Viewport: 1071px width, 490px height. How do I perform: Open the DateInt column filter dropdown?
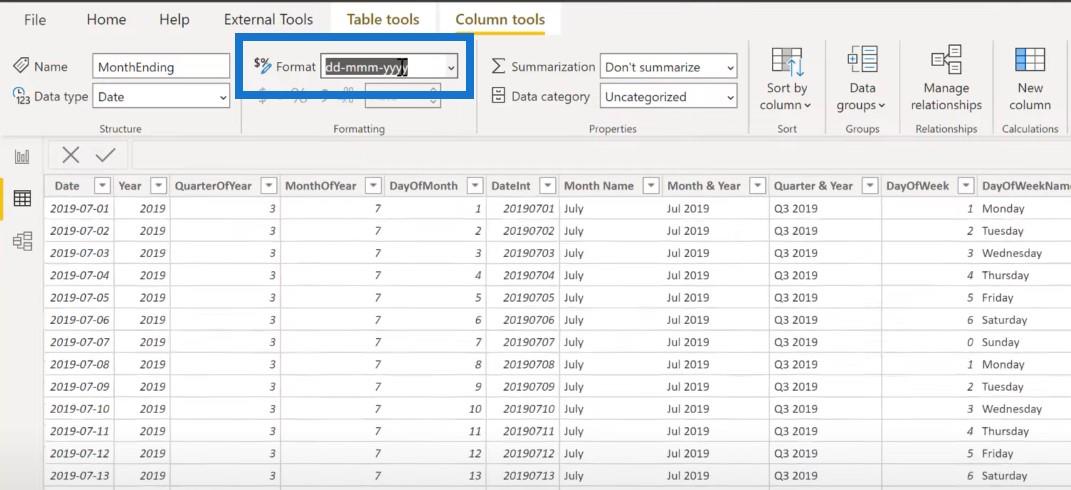pyautogui.click(x=547, y=186)
